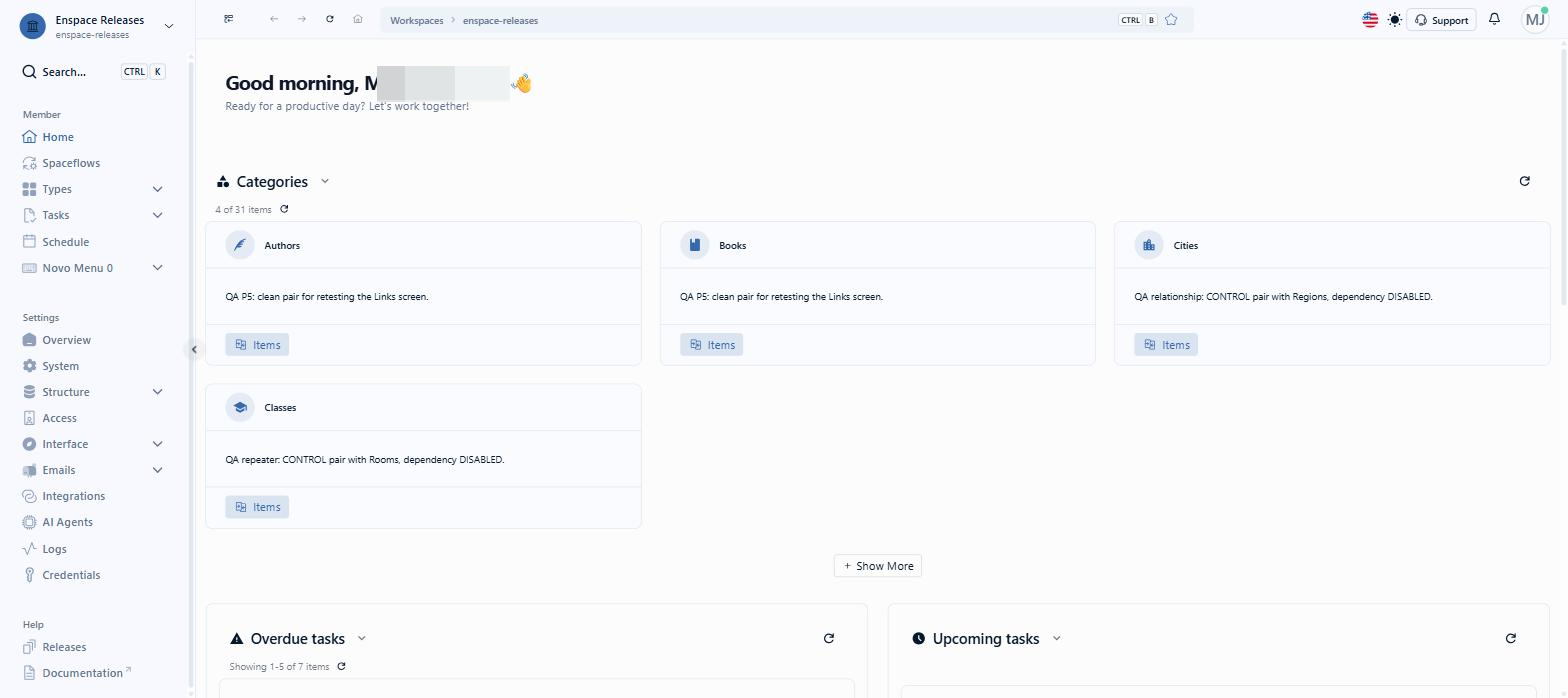Click the Books card icon

click(x=695, y=245)
